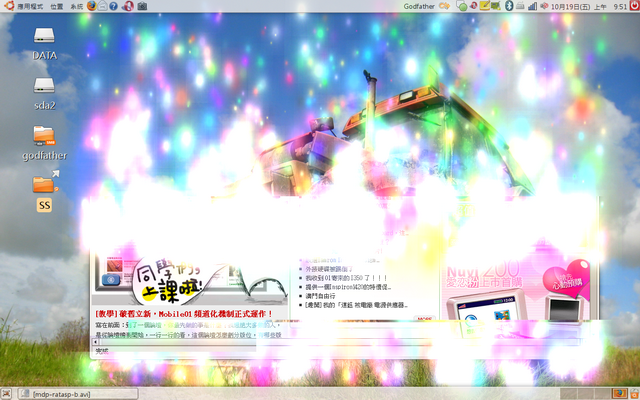Open the yellow sticky notes tray icon
640x400 pixels.
[x=484, y=6]
